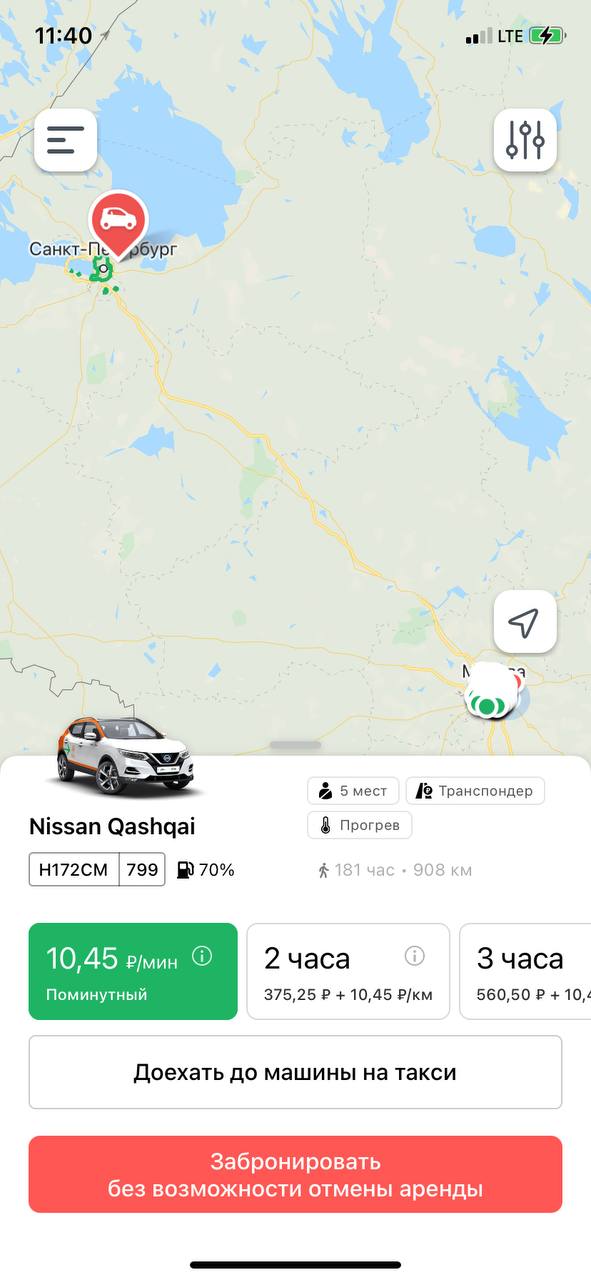Tap the Прогрев feature tag
This screenshot has height=1280, width=591.
click(x=360, y=825)
